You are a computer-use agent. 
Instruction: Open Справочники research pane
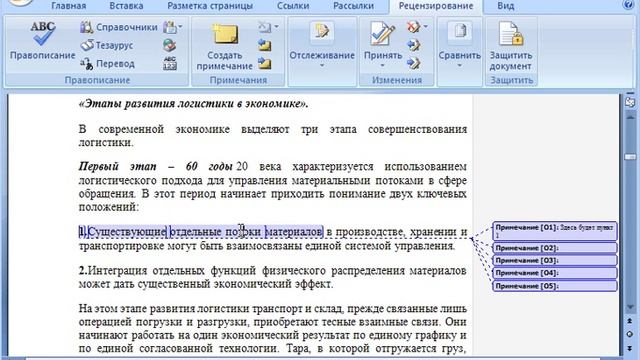[119, 27]
